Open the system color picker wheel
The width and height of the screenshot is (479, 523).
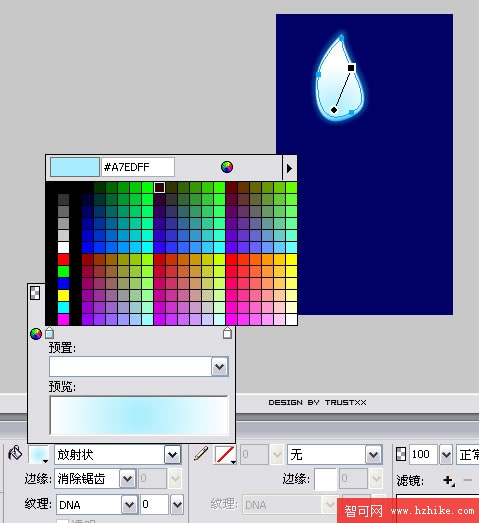pyautogui.click(x=227, y=167)
